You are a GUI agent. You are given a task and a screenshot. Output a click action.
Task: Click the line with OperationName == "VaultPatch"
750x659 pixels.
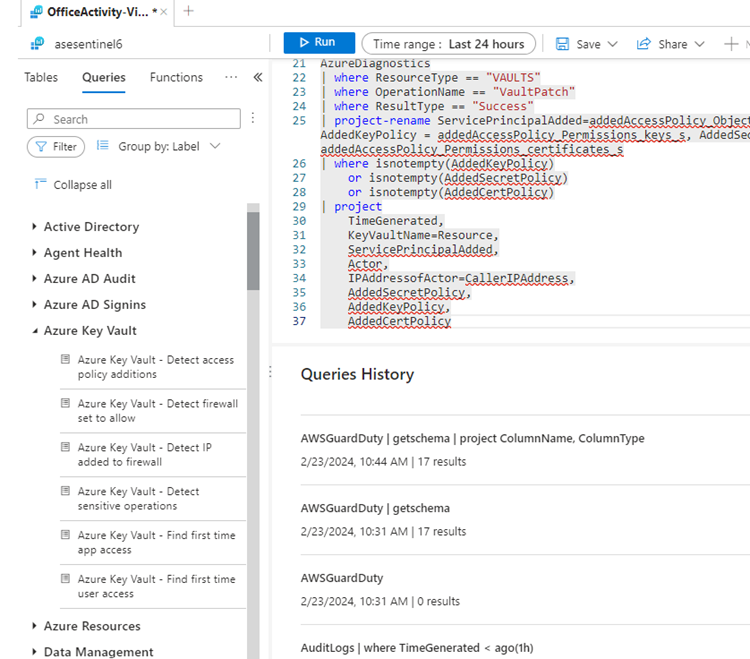(x=448, y=92)
